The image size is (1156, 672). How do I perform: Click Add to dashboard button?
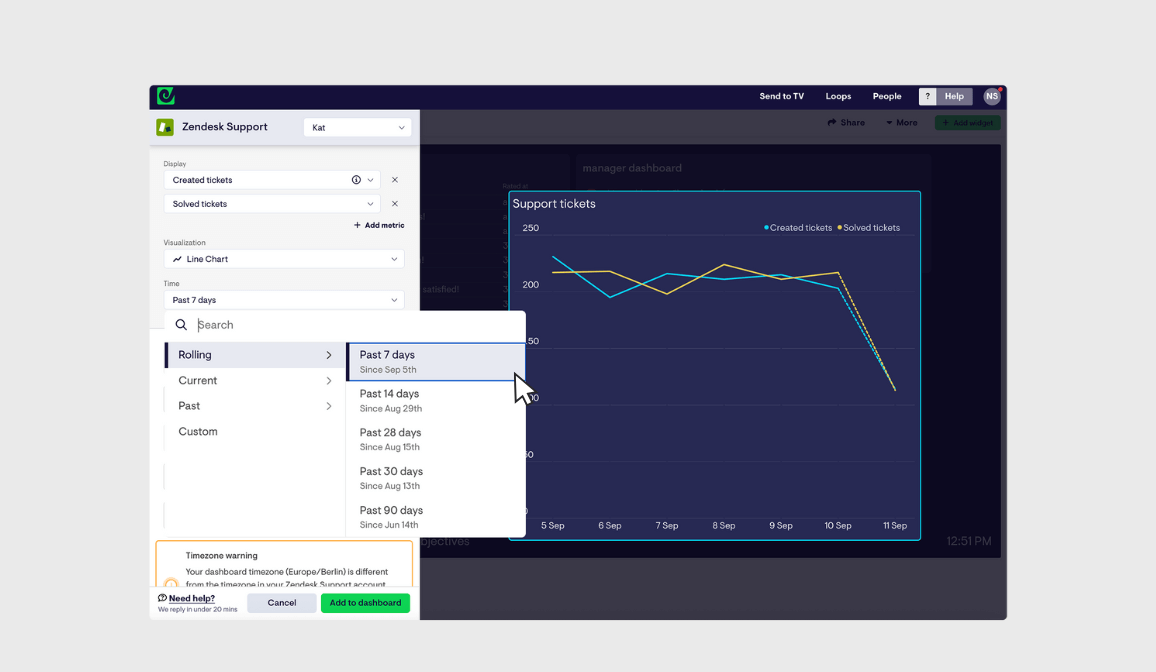pos(365,603)
